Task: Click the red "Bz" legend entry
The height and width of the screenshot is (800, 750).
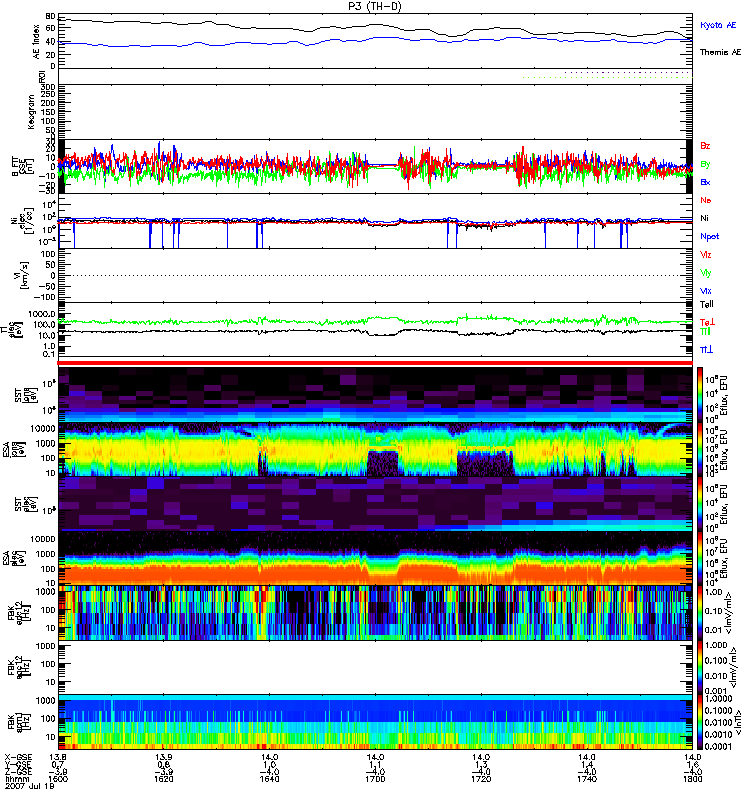Action: [x=705, y=146]
